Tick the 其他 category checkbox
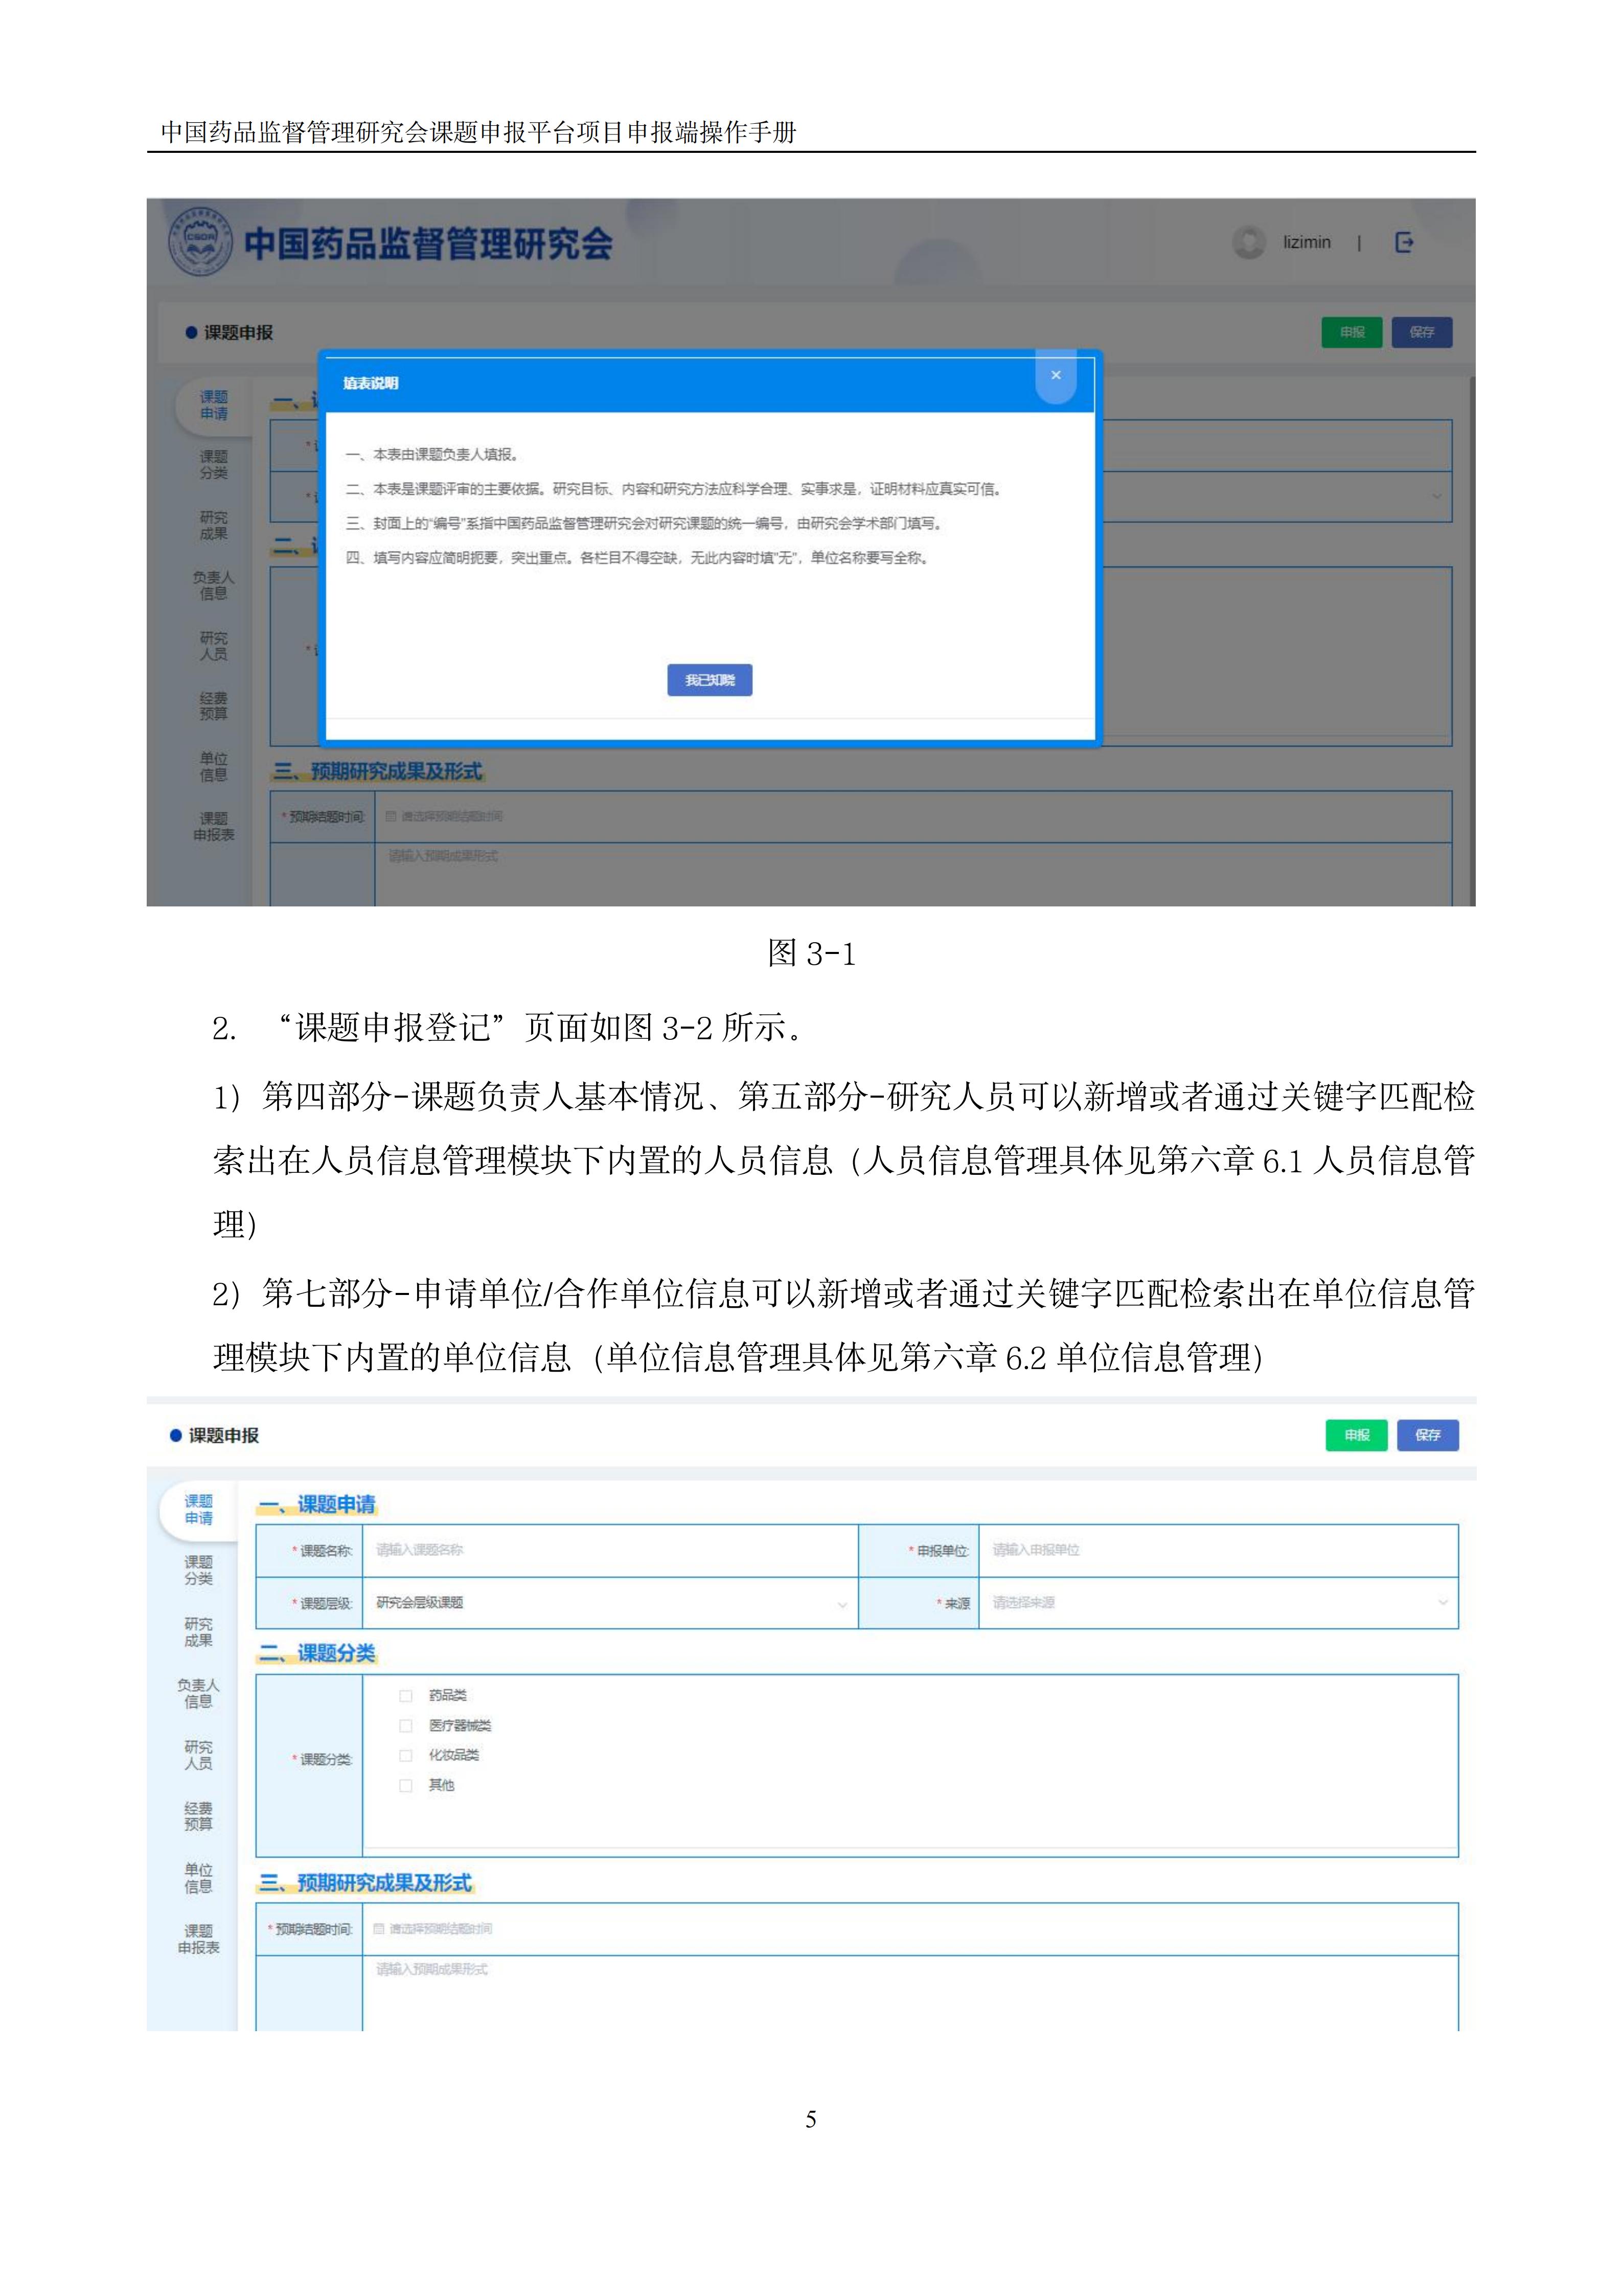Screen dimensions: 1623x2296 tap(406, 1785)
